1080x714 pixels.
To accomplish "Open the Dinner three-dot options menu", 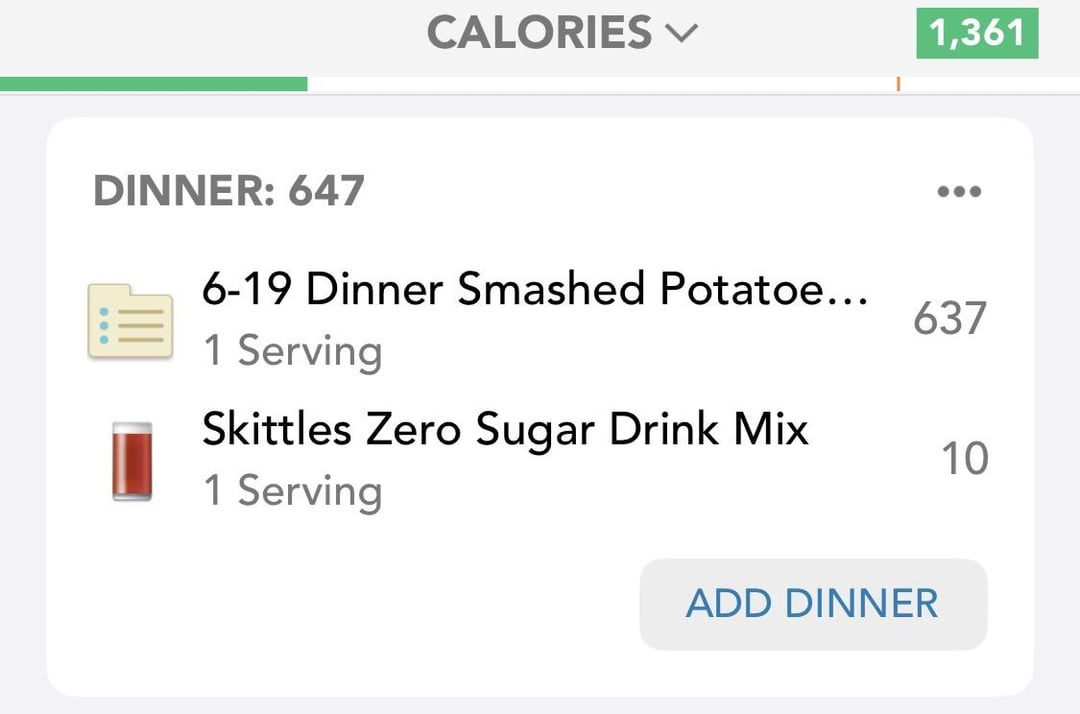I will 959,191.
